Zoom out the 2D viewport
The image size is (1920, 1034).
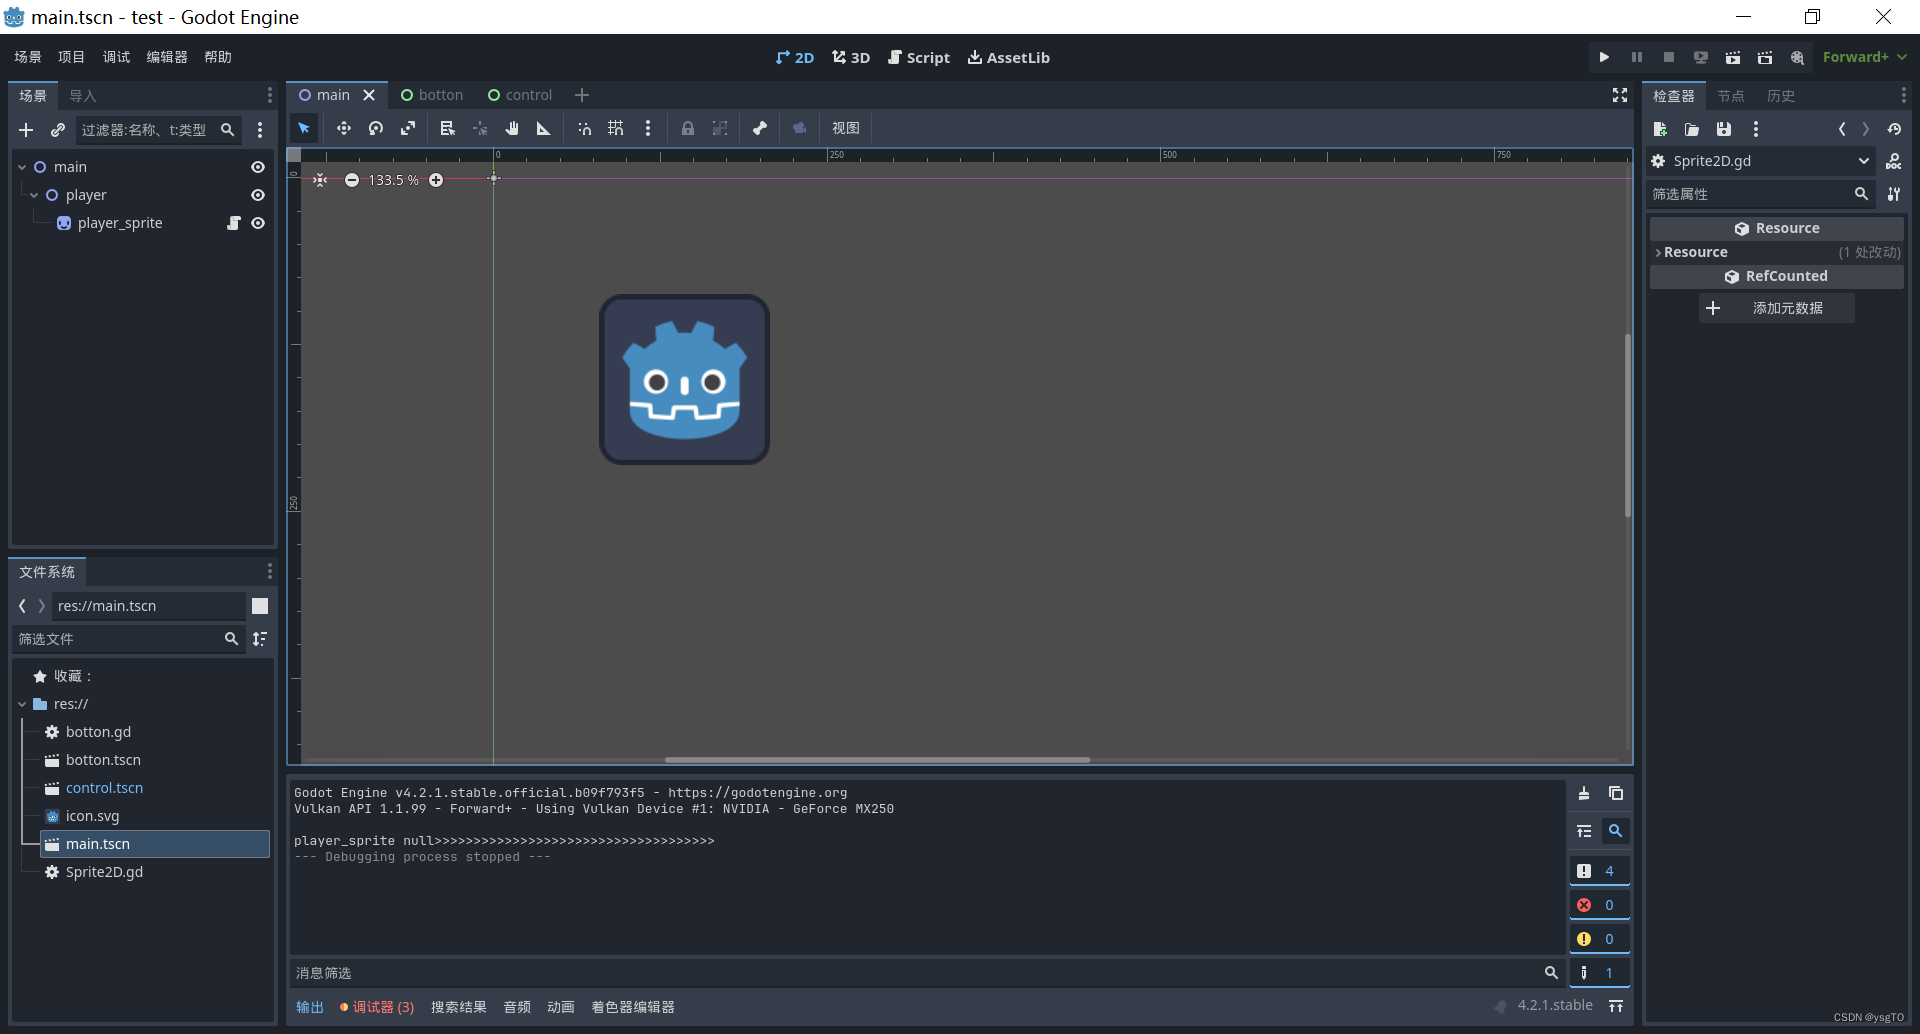352,180
